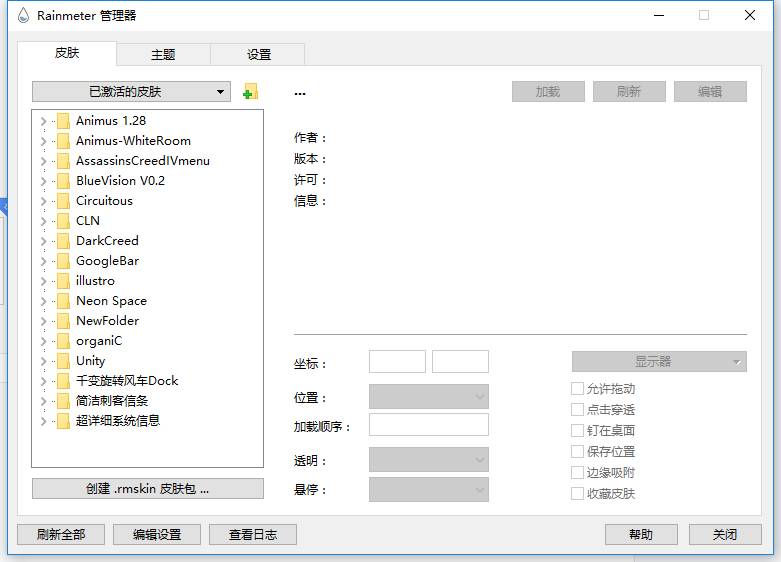The height and width of the screenshot is (562, 781).
Task: Click the AssassinsCreedIVmenu folder icon
Action: click(63, 161)
